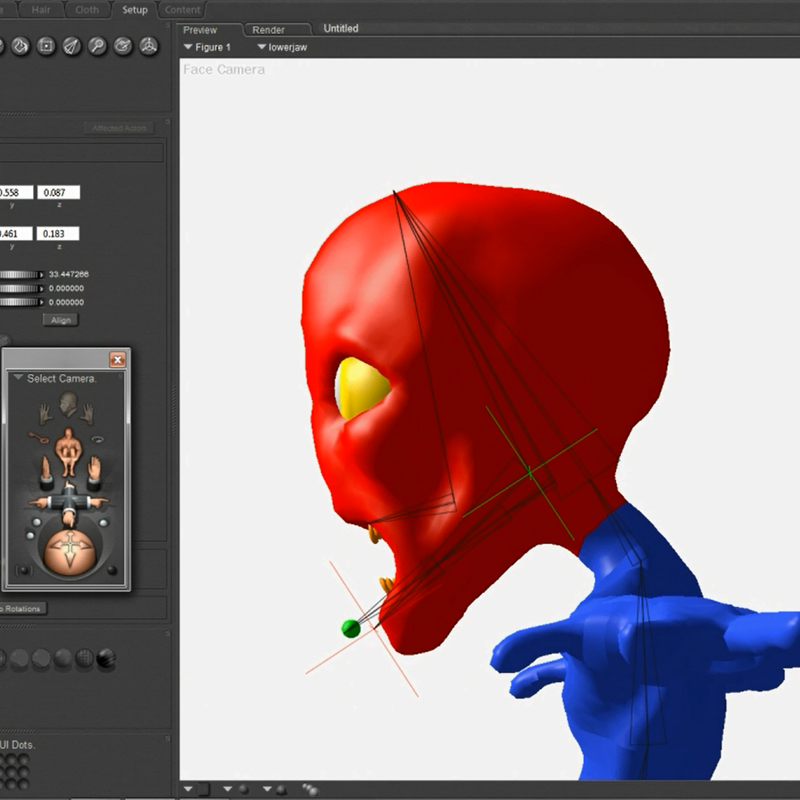Click the upper-left silver dot above trackball
This screenshot has height=800, width=800.
tap(37, 522)
